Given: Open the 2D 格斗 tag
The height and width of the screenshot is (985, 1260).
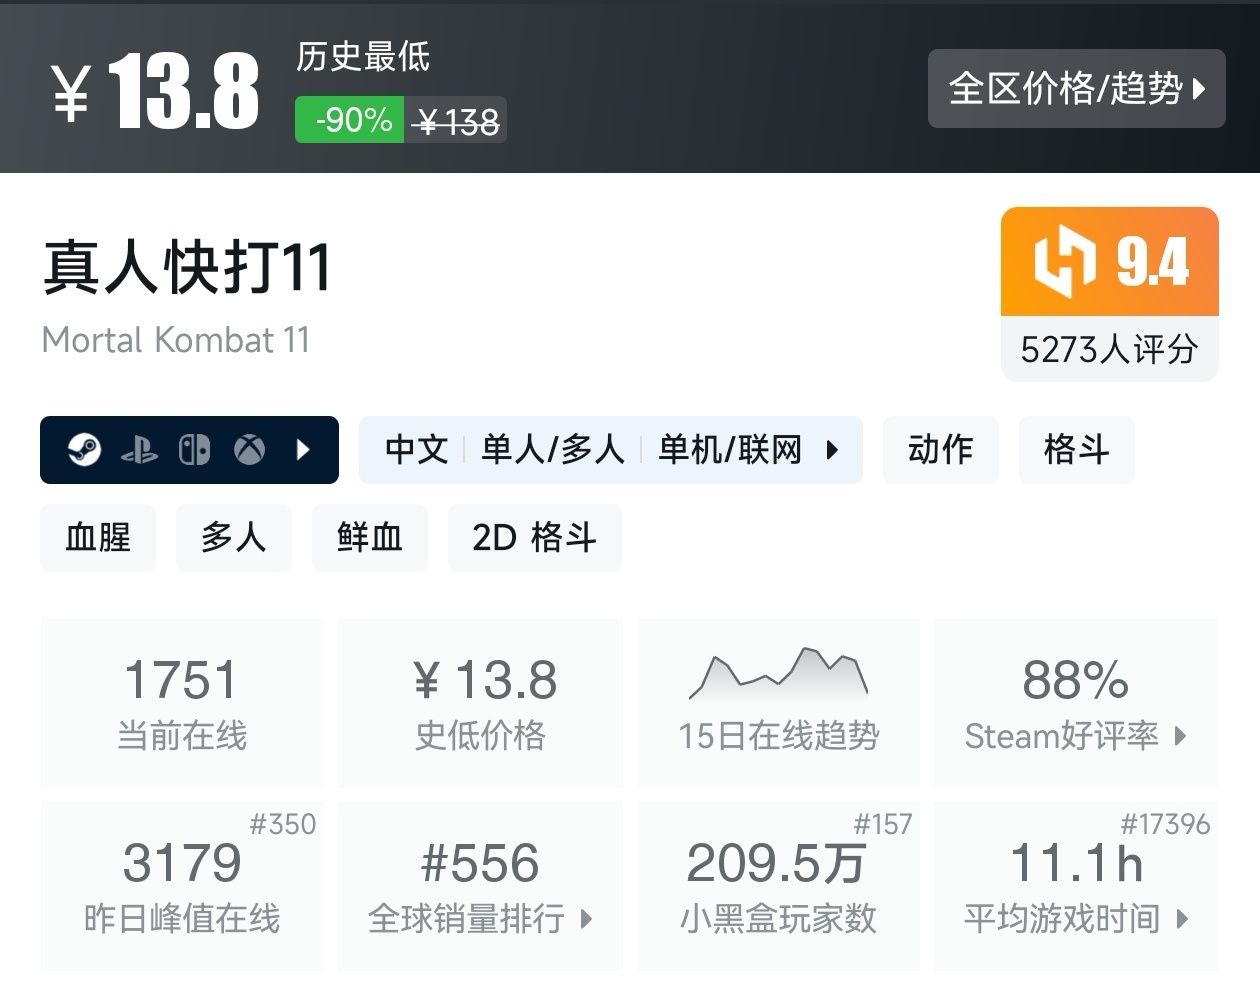Looking at the screenshot, I should click(534, 538).
